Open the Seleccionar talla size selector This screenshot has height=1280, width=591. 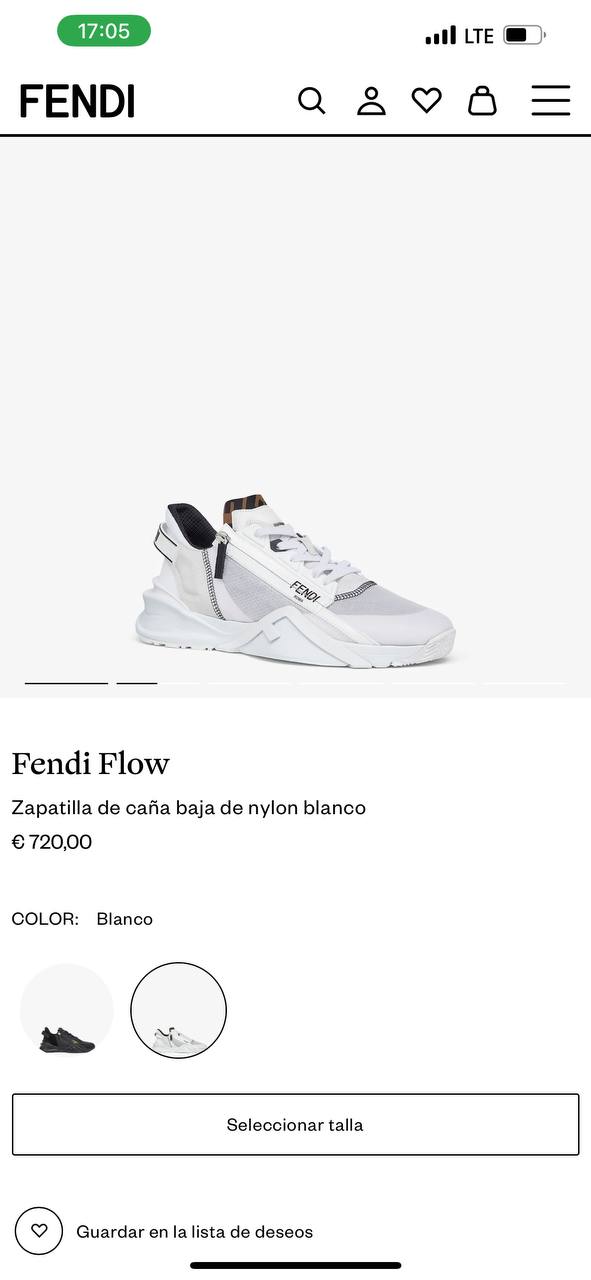[x=296, y=1125]
